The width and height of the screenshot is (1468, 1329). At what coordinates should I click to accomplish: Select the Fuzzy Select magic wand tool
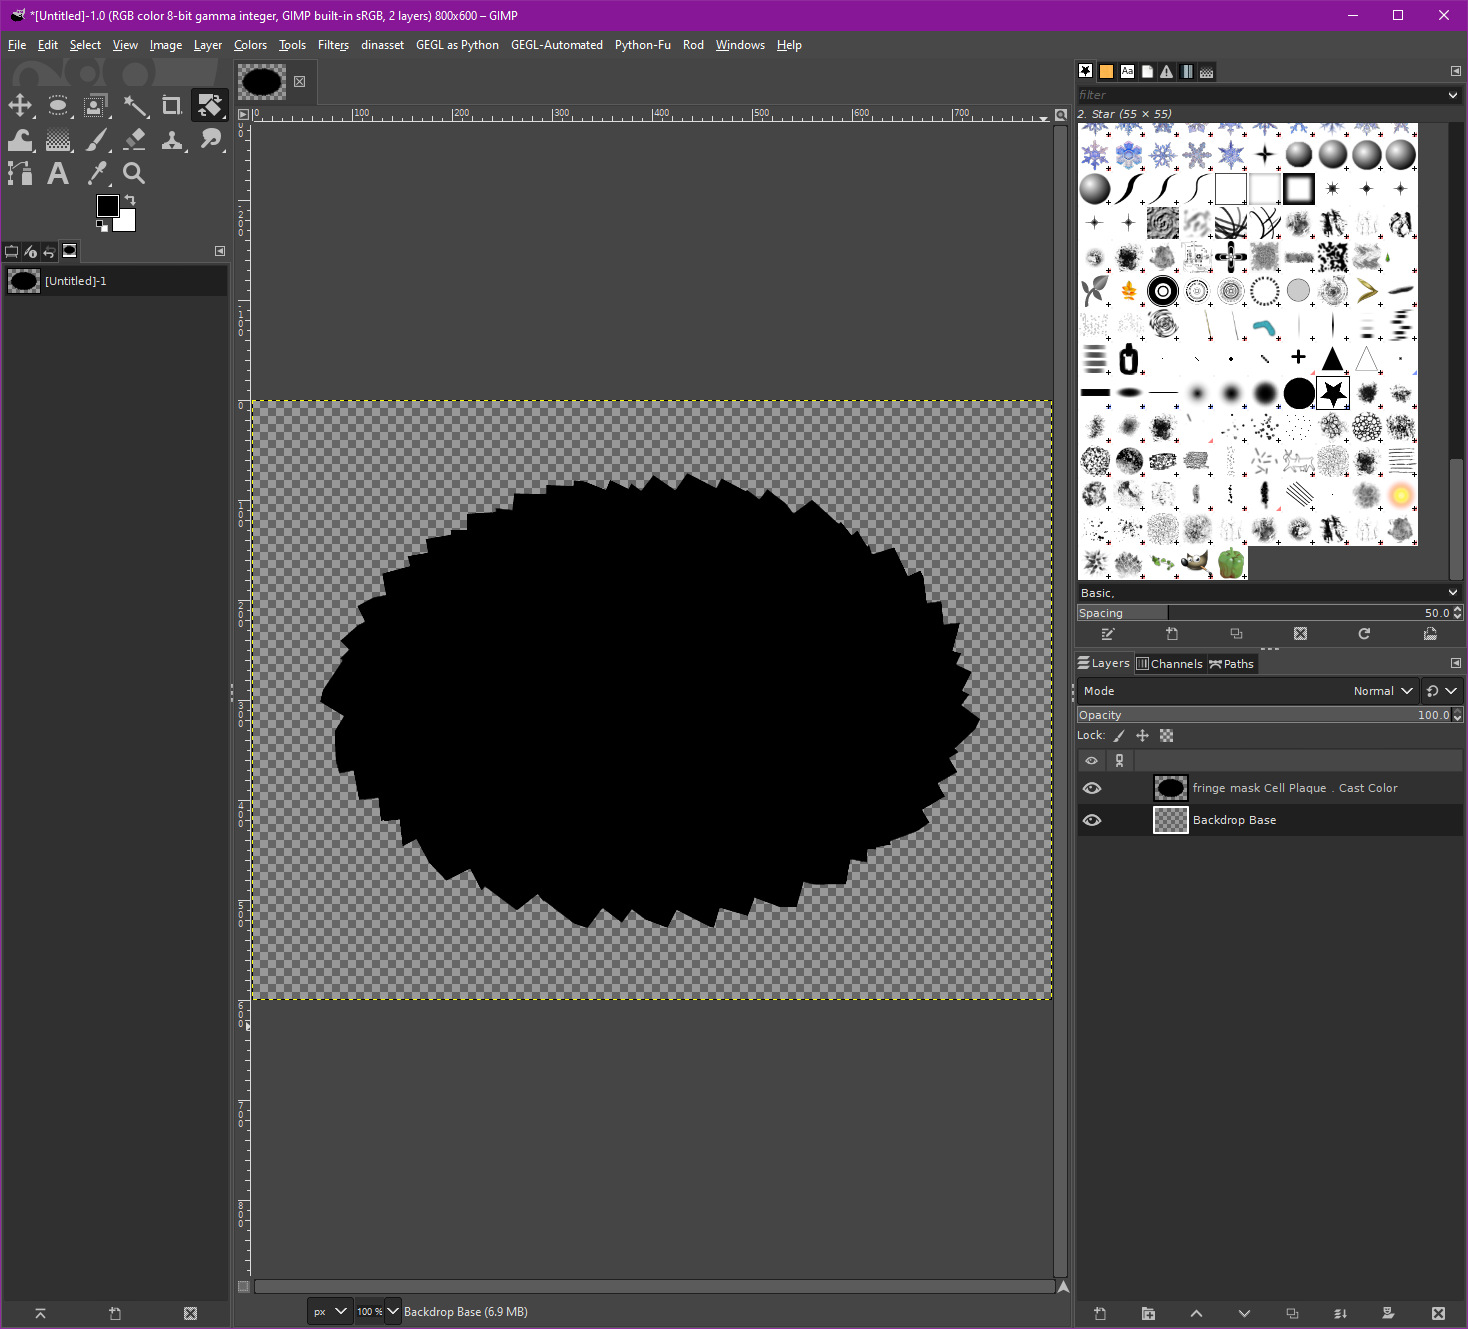pyautogui.click(x=134, y=105)
